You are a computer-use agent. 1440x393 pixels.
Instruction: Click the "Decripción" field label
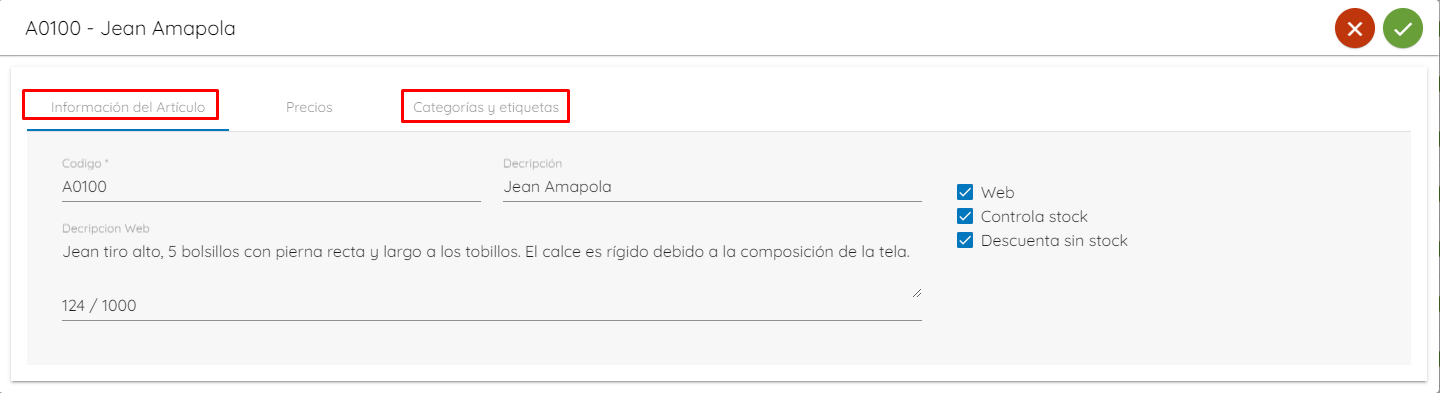533,163
